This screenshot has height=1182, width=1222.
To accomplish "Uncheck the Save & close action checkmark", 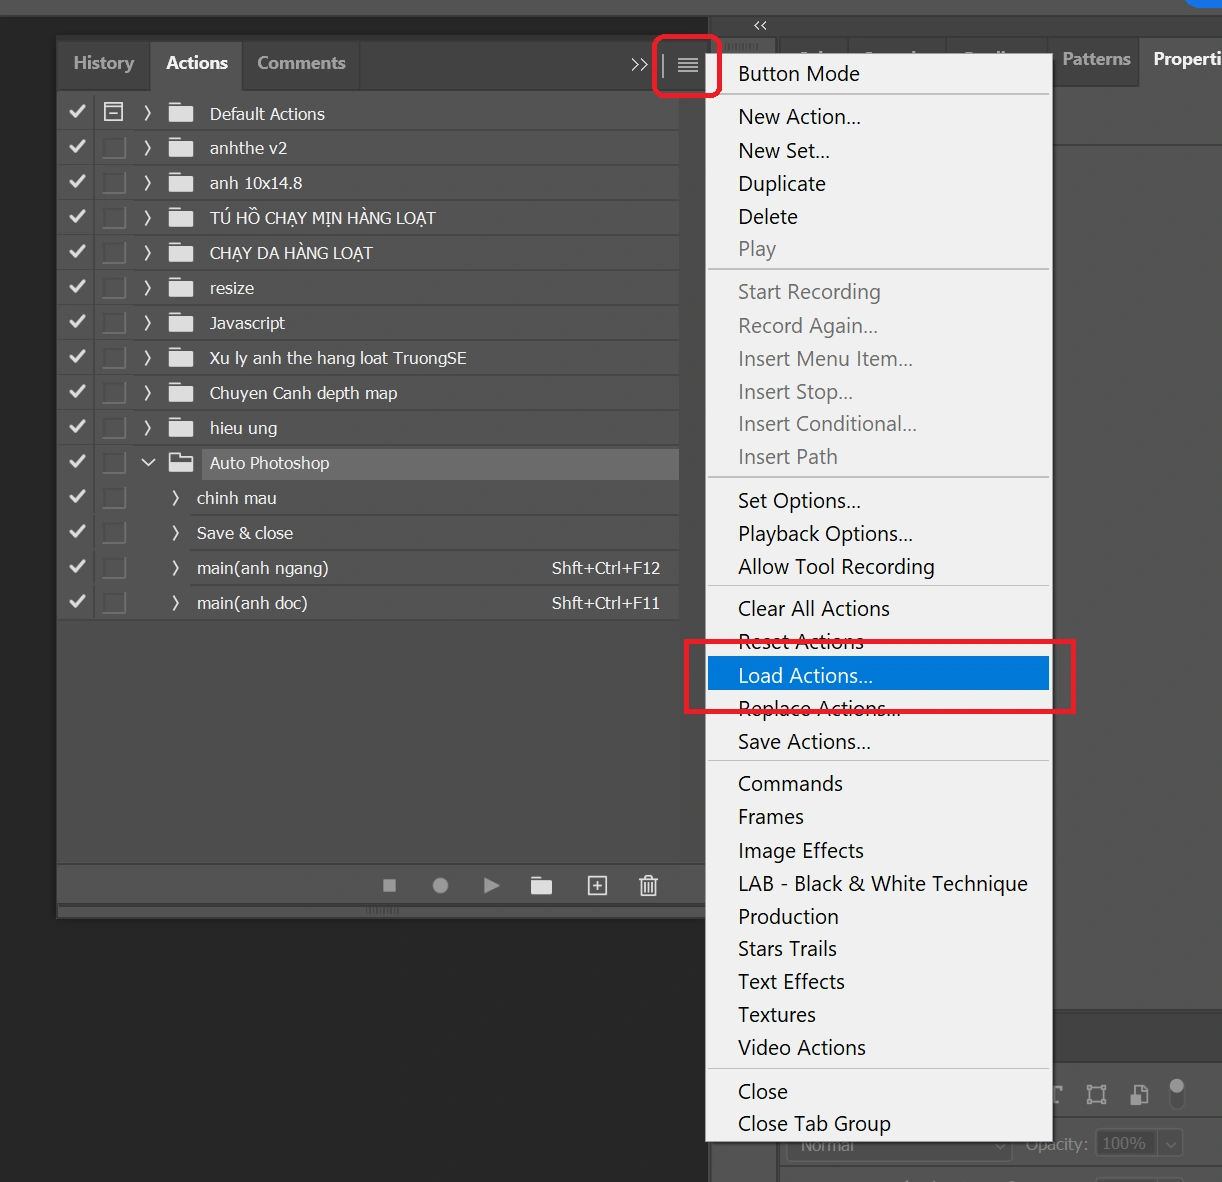I will 77,532.
